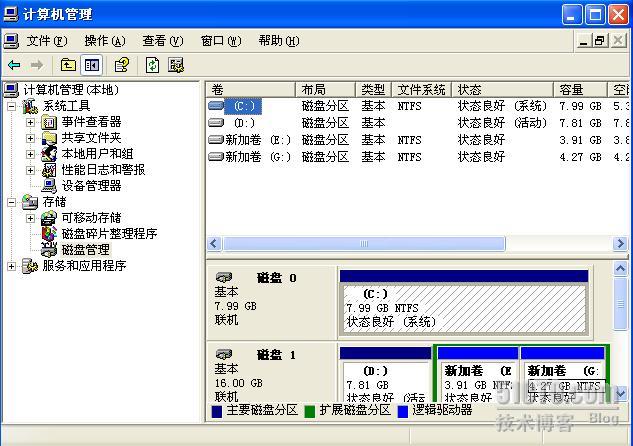Expand the 事件查看器 node
633x446 pixels.
pos(30,122)
